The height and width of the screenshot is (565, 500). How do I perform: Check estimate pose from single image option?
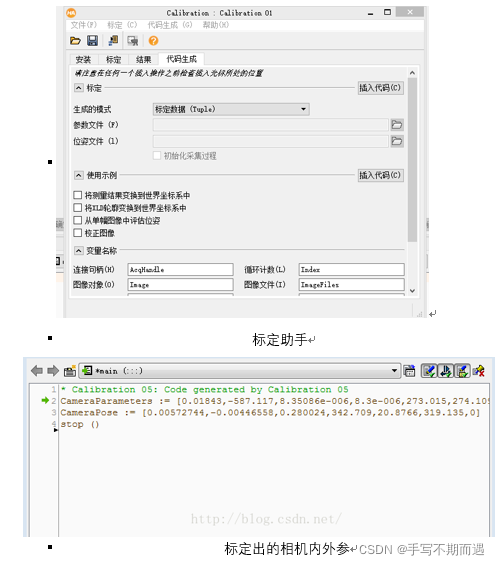click(x=77, y=220)
